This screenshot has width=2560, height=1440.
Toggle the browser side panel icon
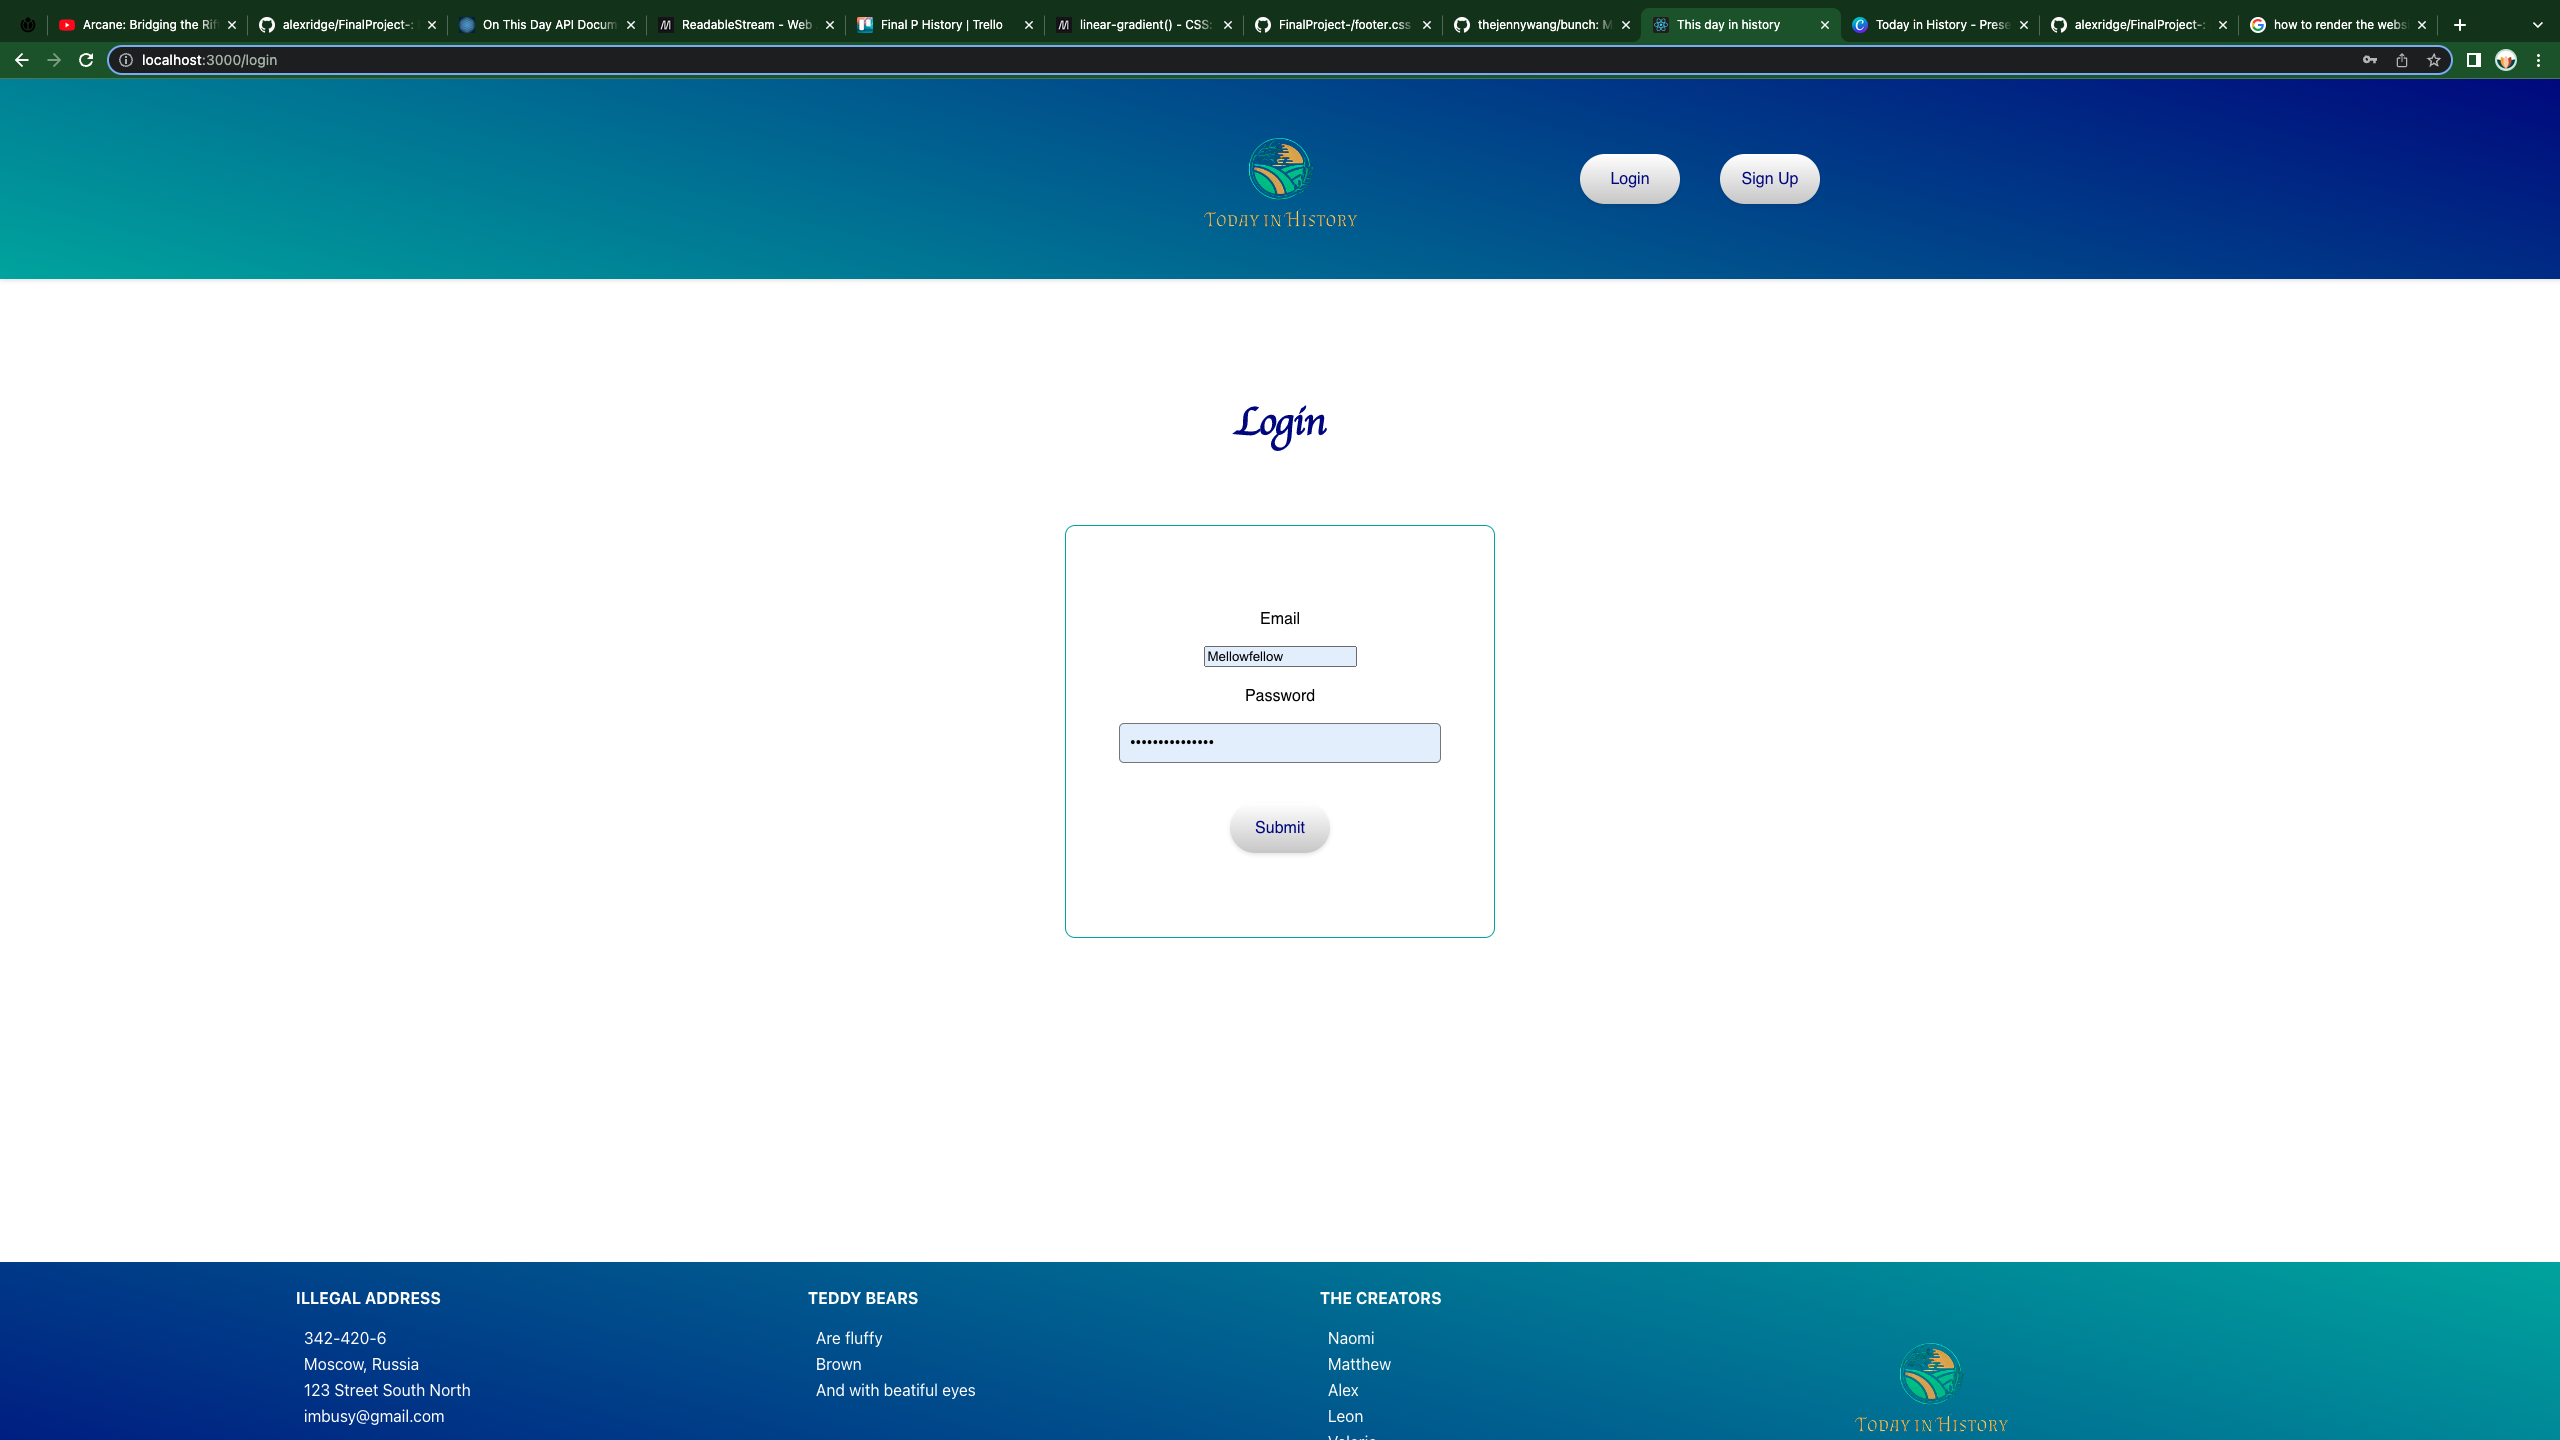[x=2473, y=60]
